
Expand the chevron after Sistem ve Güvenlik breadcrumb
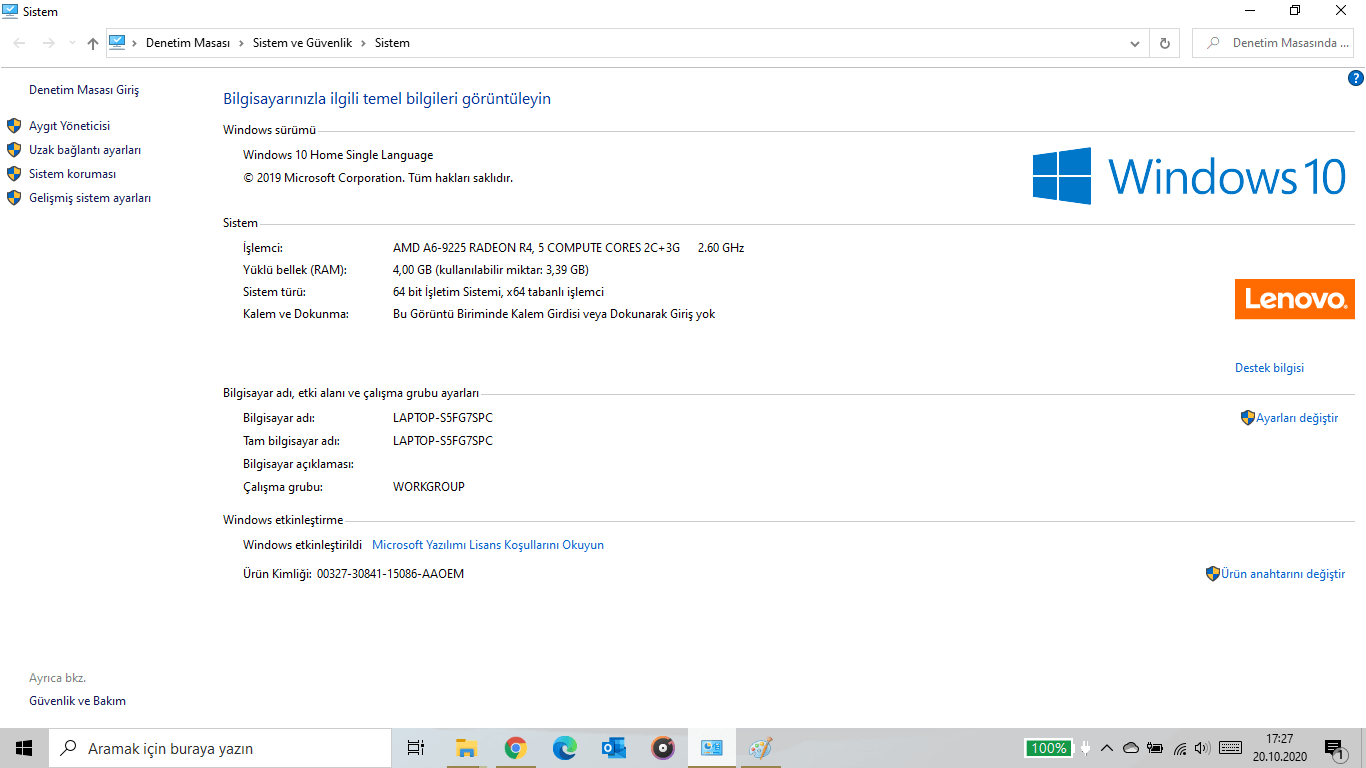[364, 43]
